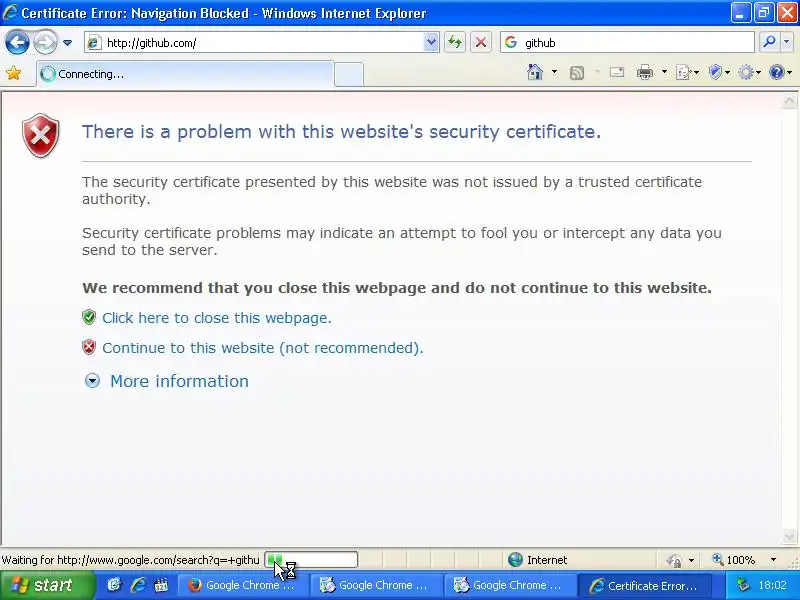
Task: Open the Windows 'start' menu button
Action: pyautogui.click(x=47, y=585)
